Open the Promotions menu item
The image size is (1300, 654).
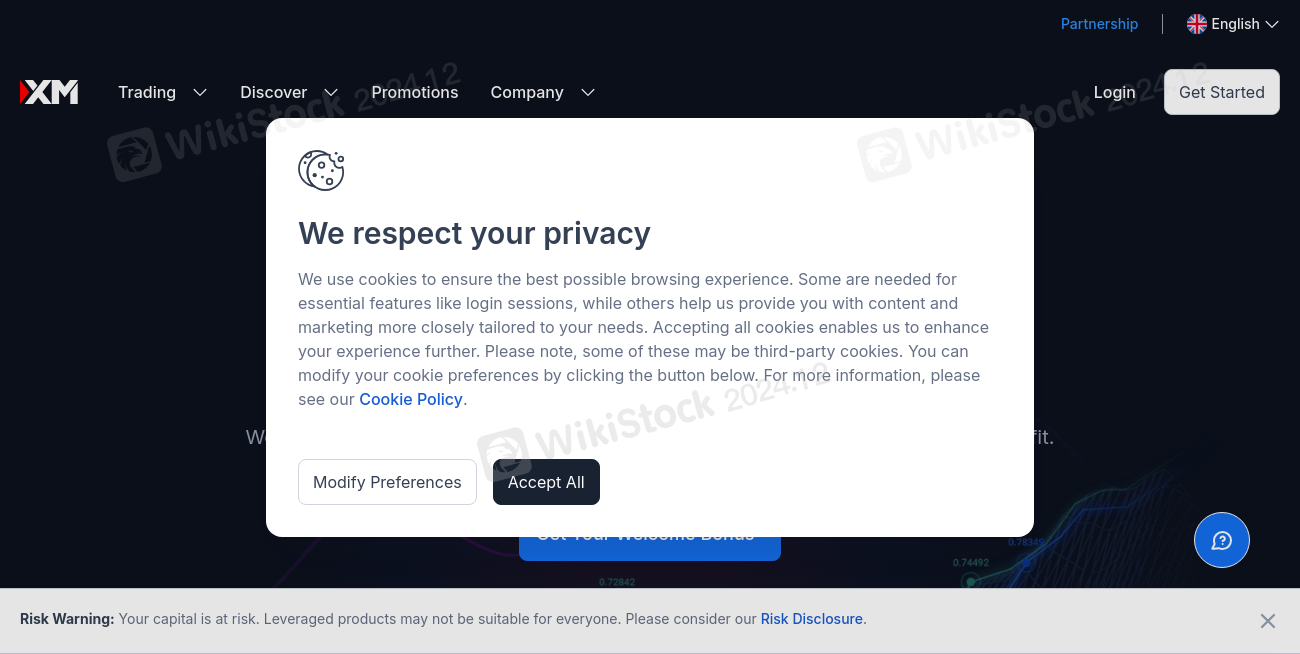414,92
